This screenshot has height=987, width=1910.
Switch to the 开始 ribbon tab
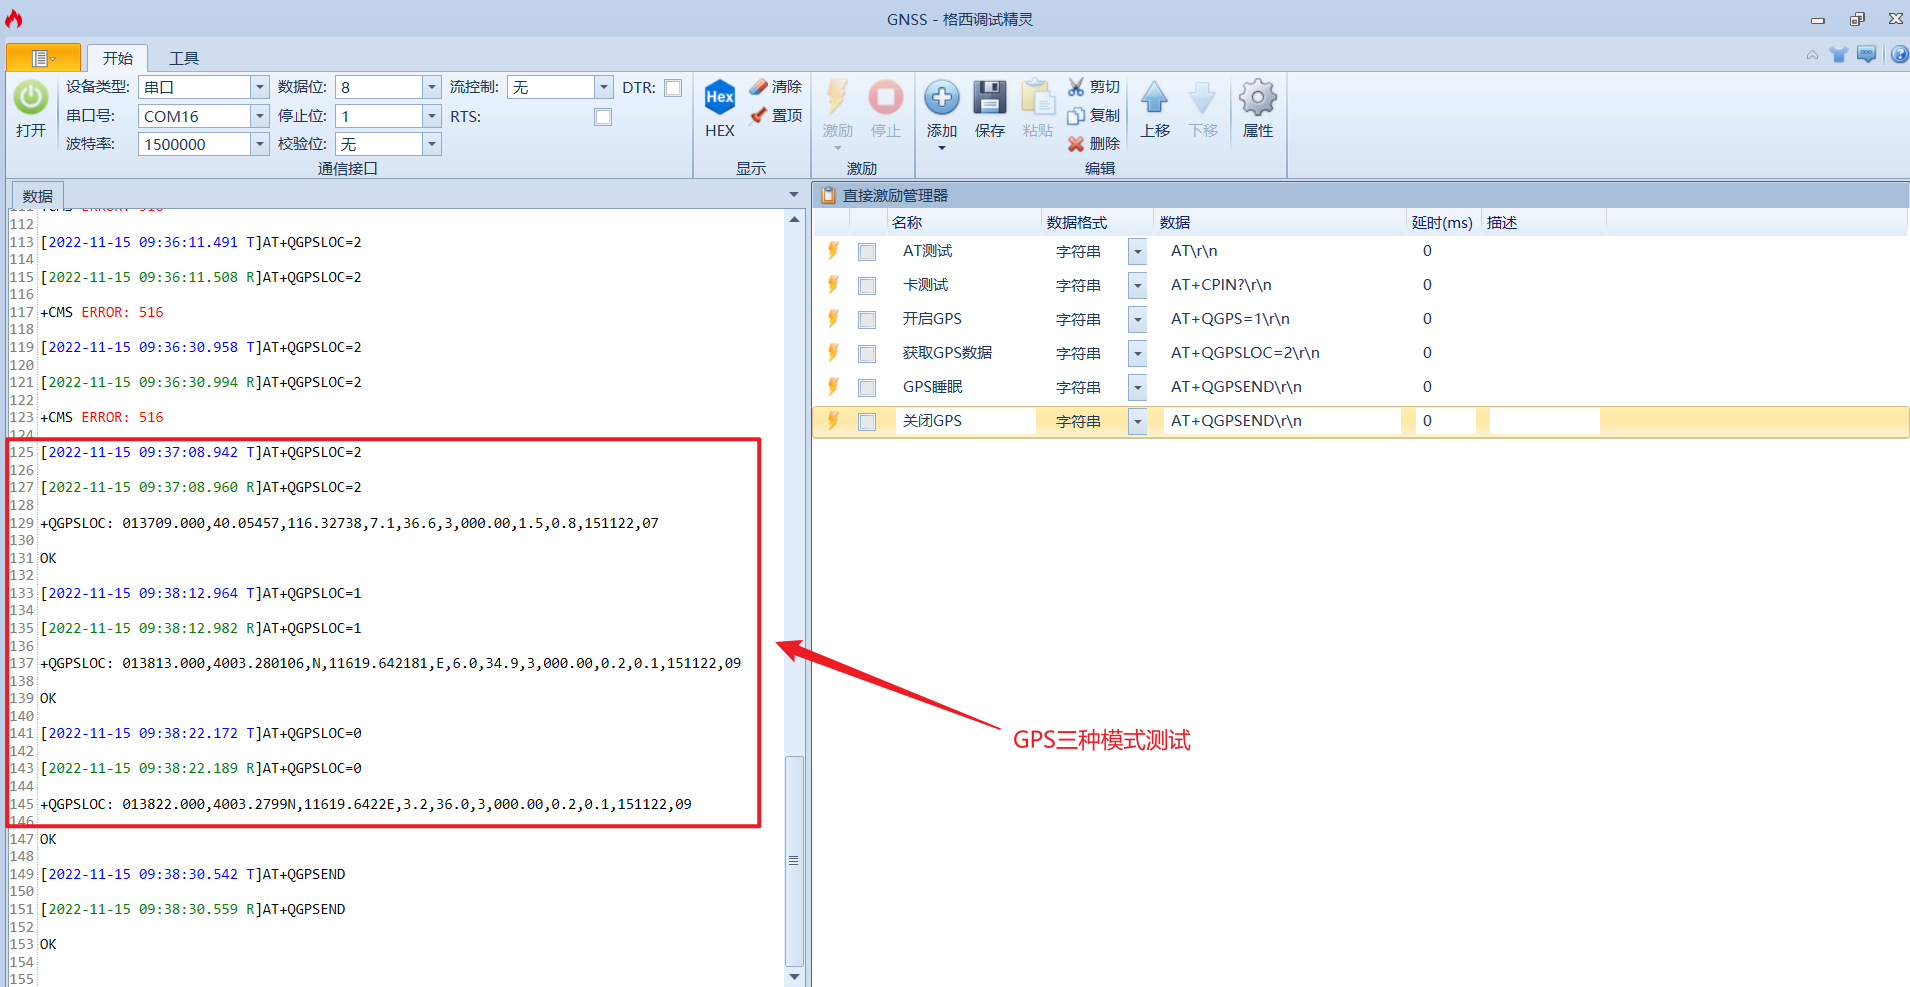pos(118,58)
